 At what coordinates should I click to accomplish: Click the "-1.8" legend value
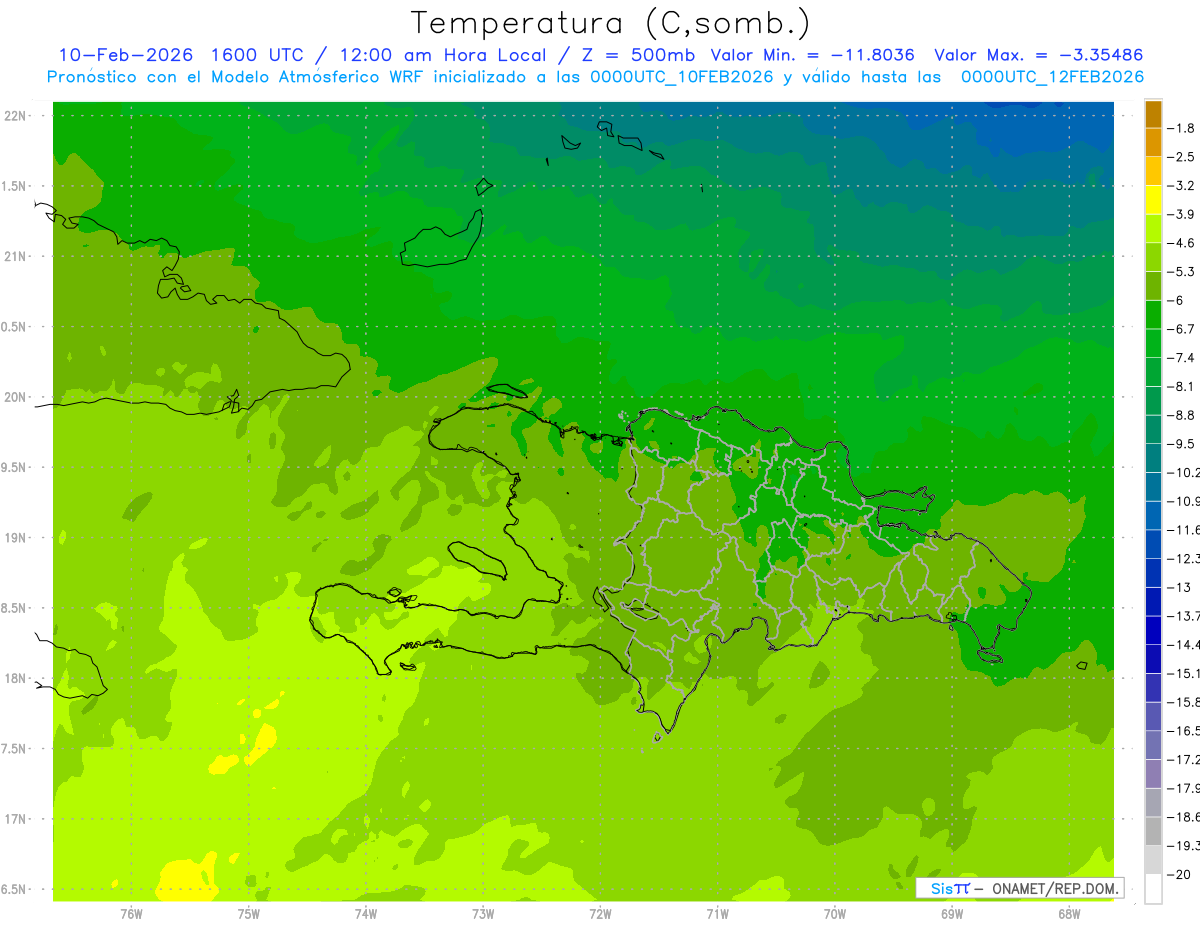1183,128
